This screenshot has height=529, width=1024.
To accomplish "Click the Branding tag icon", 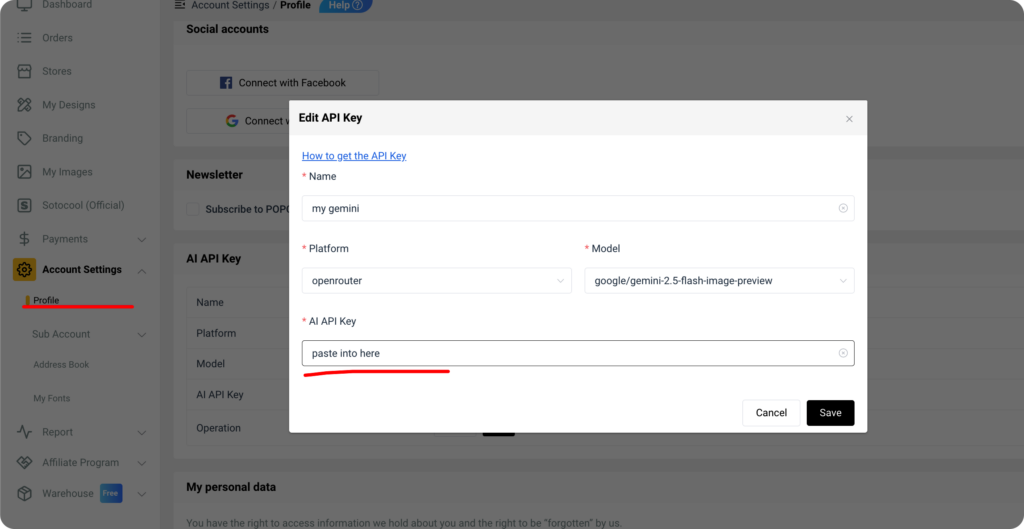I will (25, 138).
